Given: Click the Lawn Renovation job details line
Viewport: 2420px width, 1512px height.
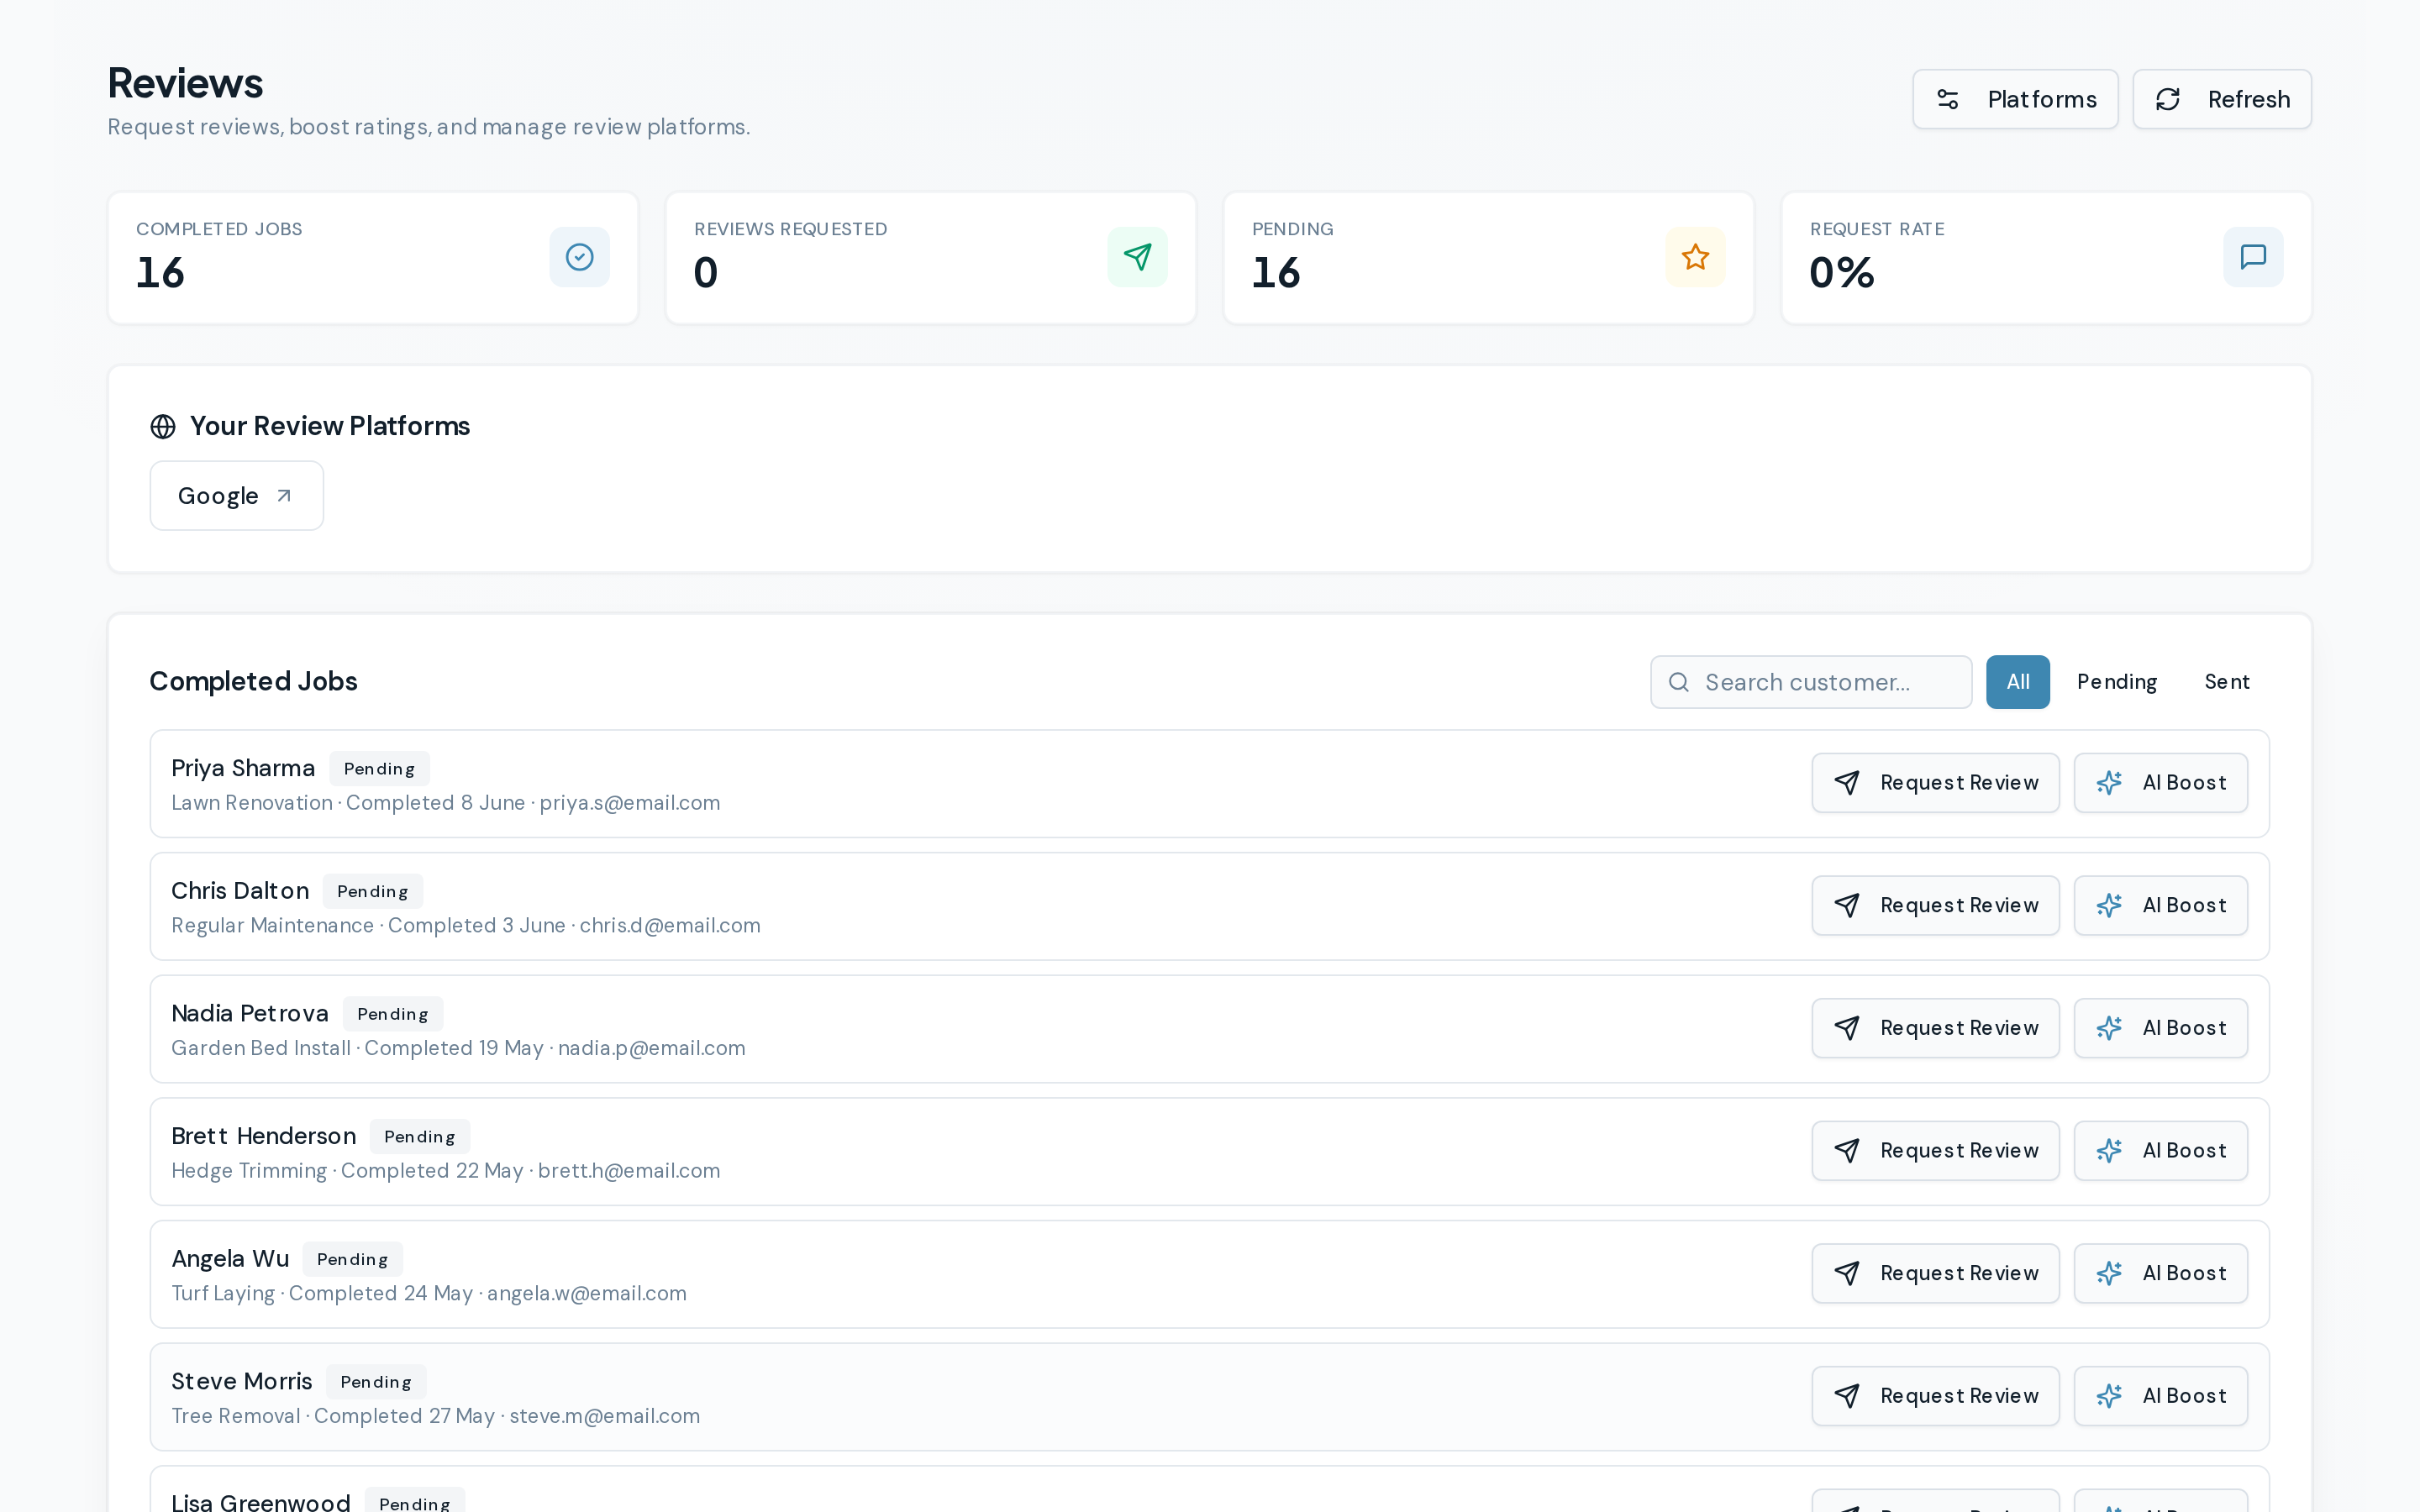Looking at the screenshot, I should 446,803.
